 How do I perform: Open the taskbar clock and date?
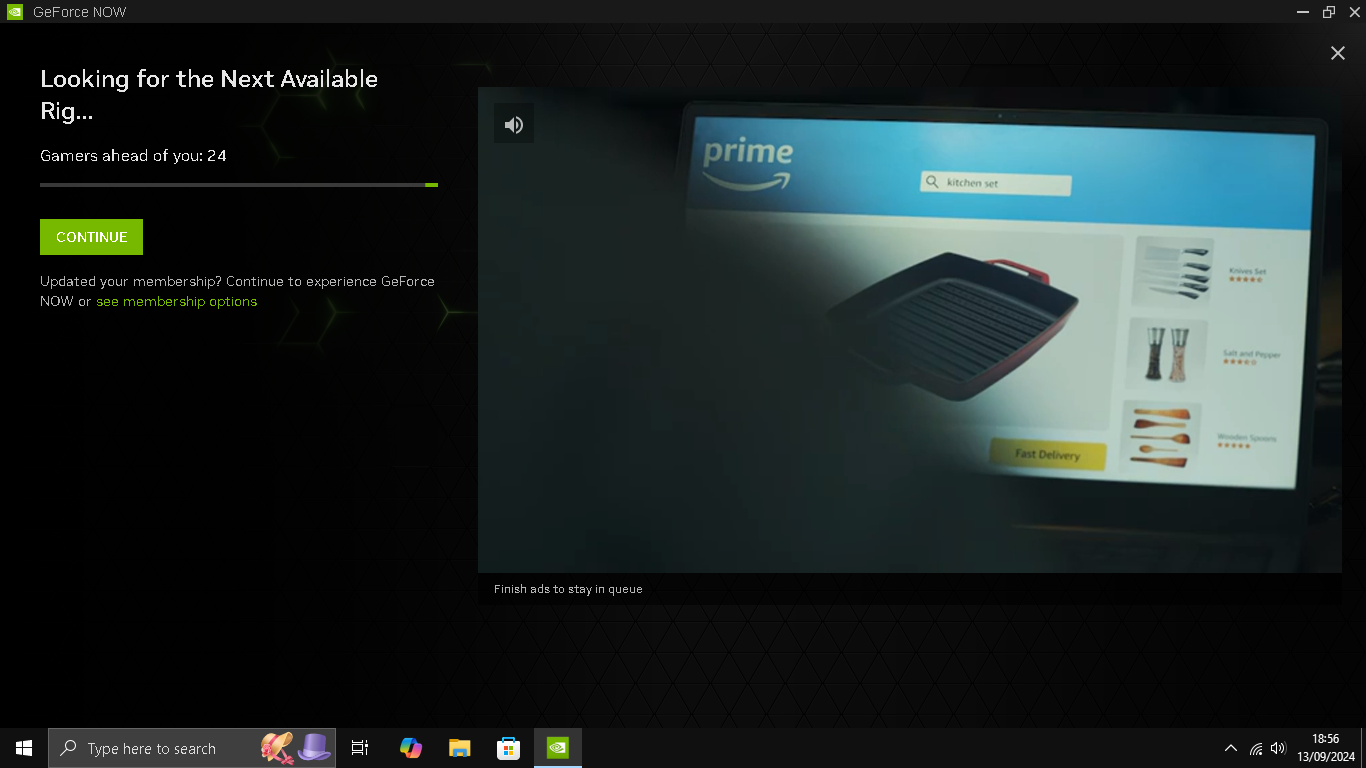click(x=1326, y=748)
